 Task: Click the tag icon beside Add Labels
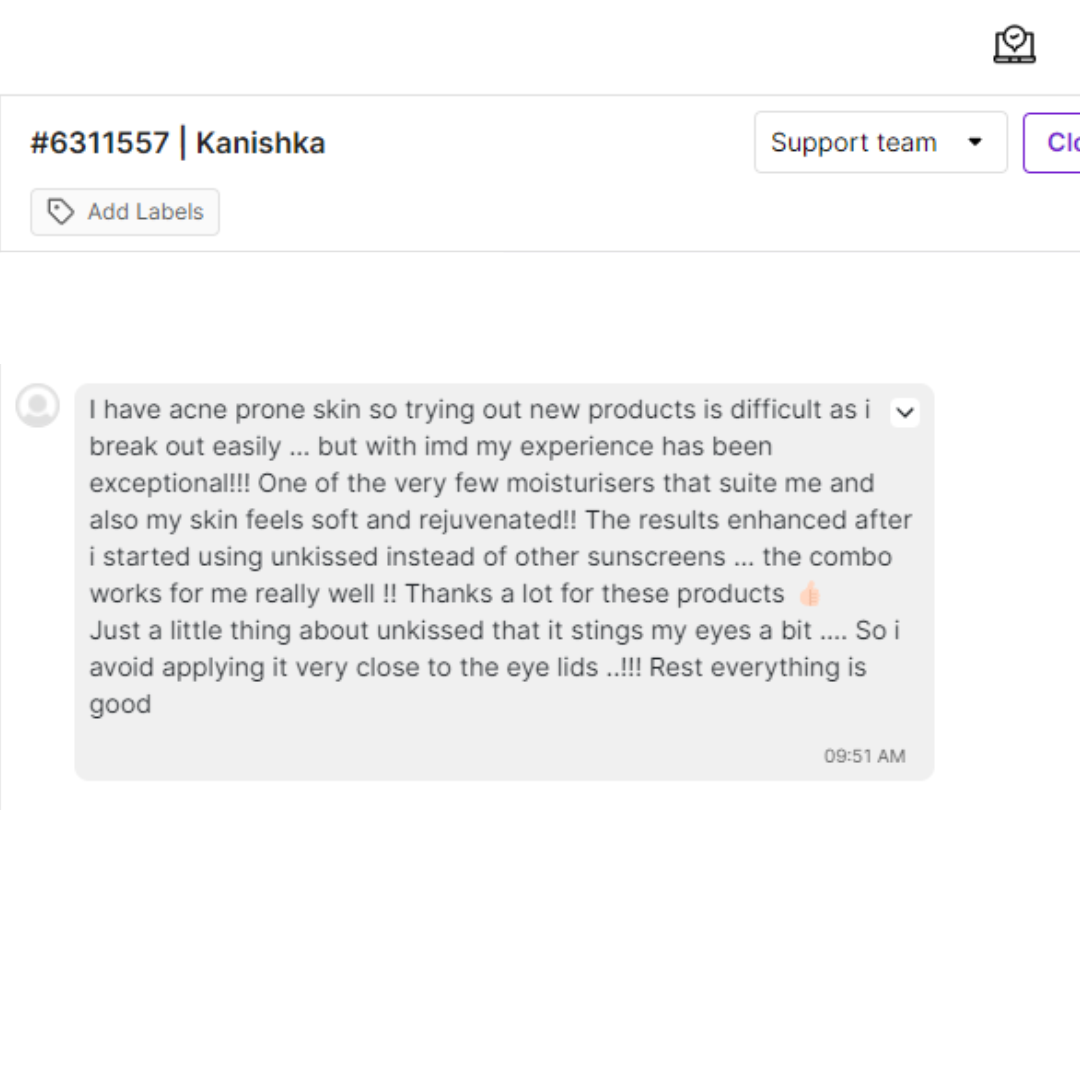pos(61,212)
